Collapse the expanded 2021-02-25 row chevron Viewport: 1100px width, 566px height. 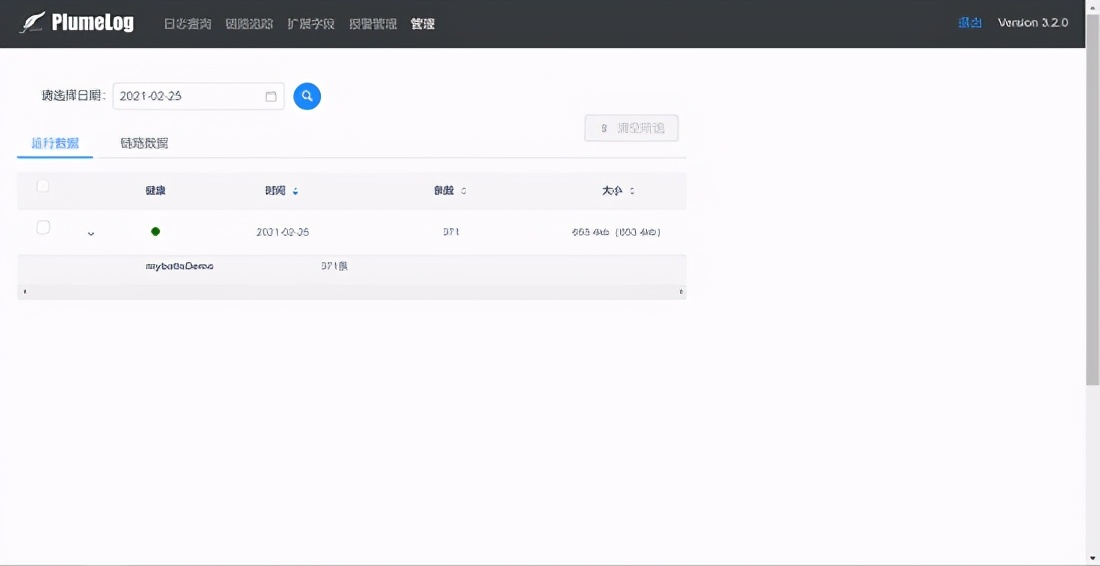point(90,233)
